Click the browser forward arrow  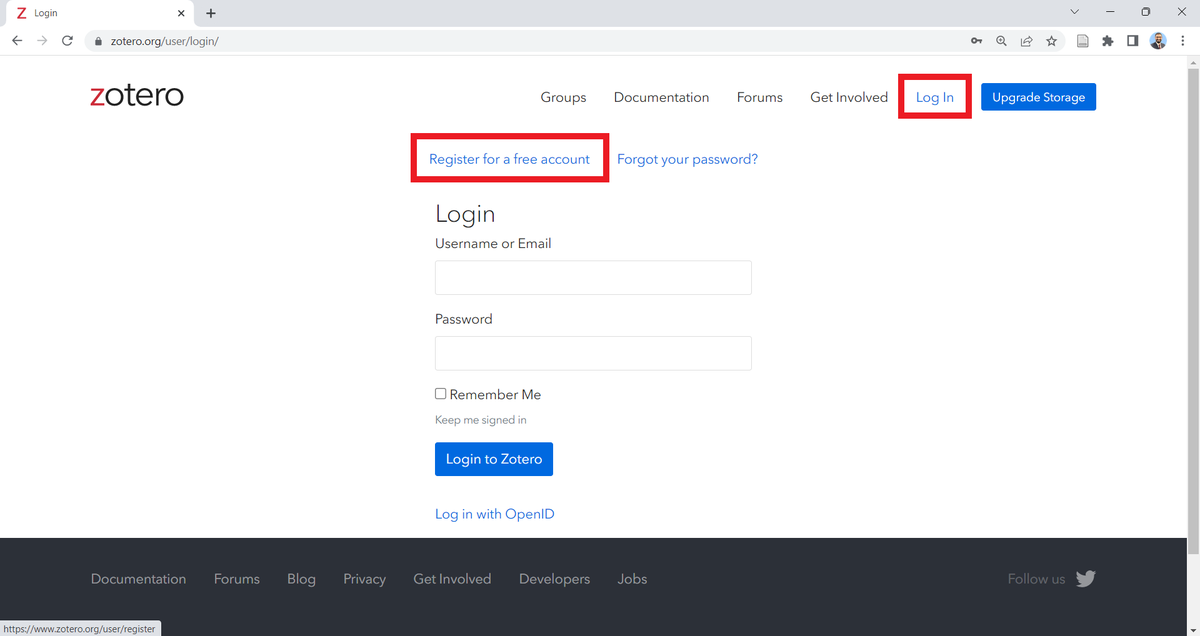(x=42, y=41)
